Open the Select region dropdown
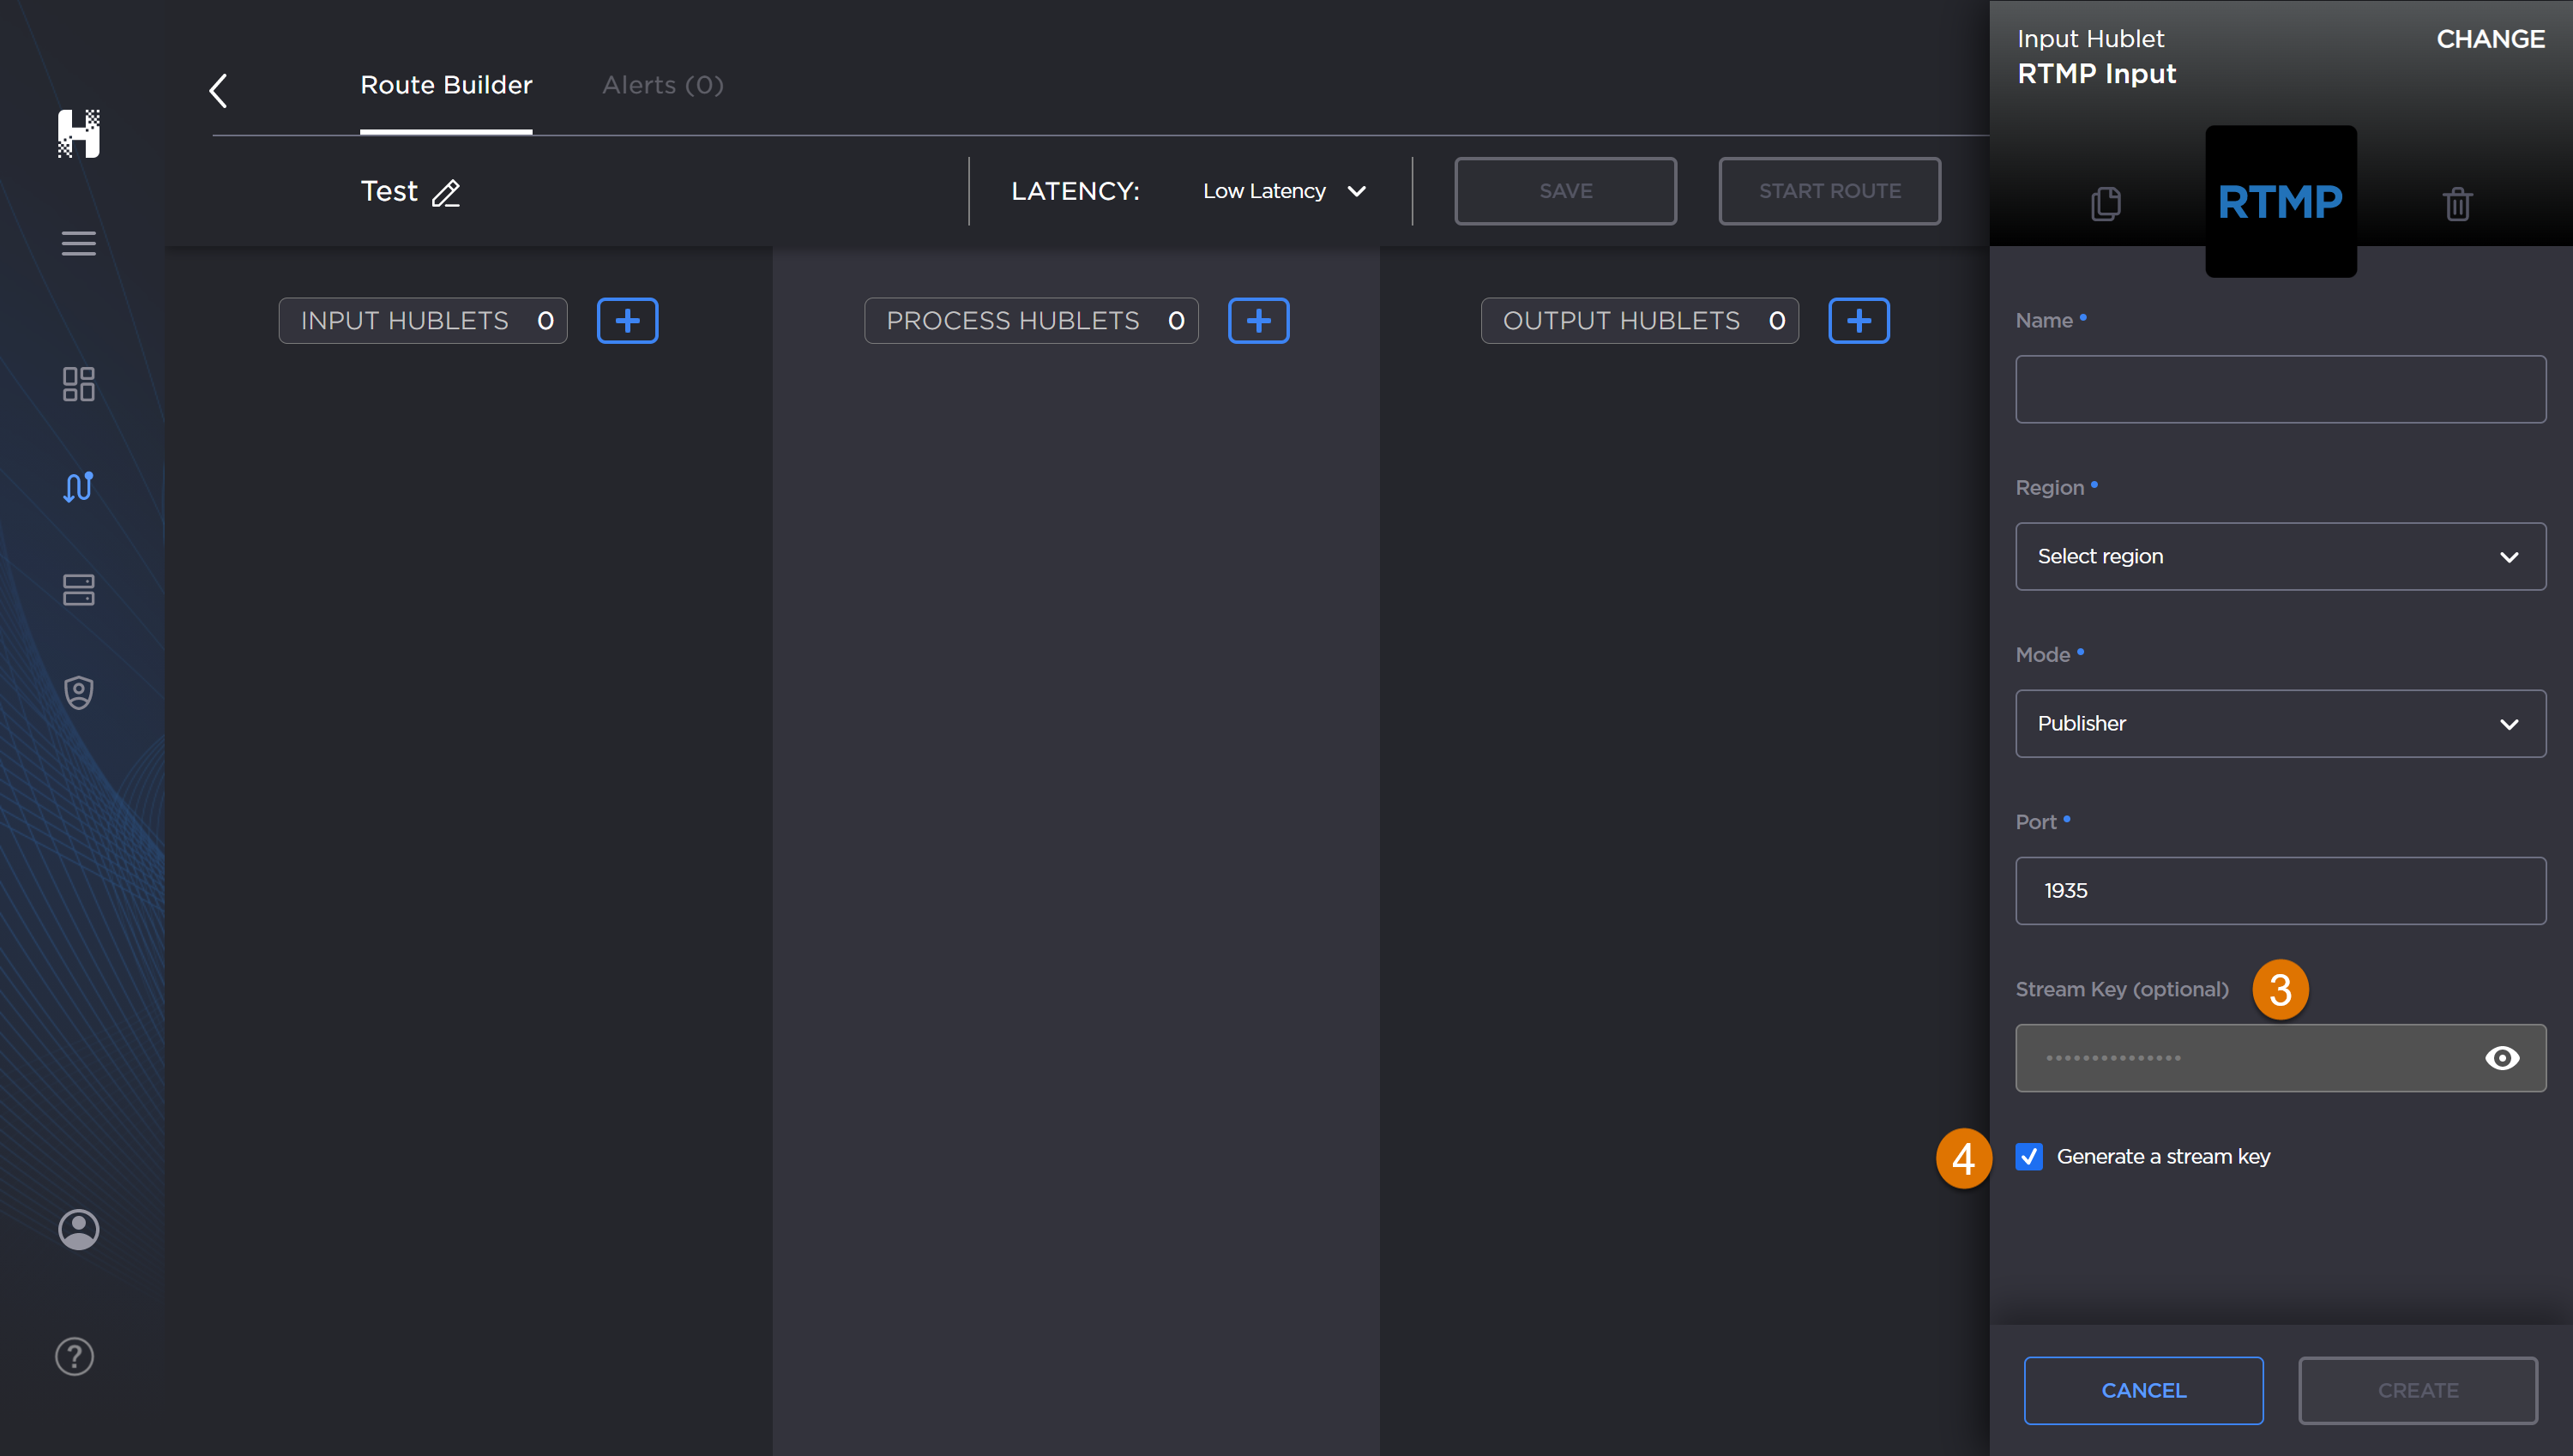Screen dimensions: 2573x1456 point(2280,556)
